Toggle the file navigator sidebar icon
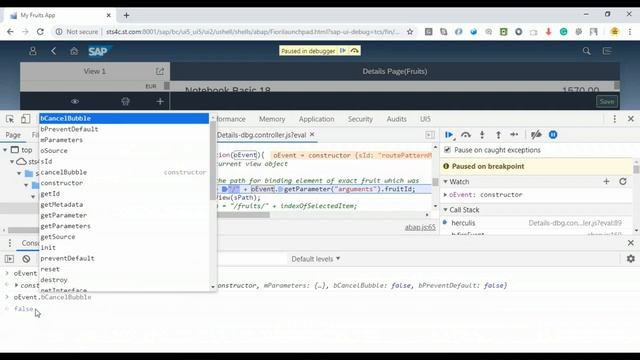Screen dimensions: 640x360 tap(429, 135)
